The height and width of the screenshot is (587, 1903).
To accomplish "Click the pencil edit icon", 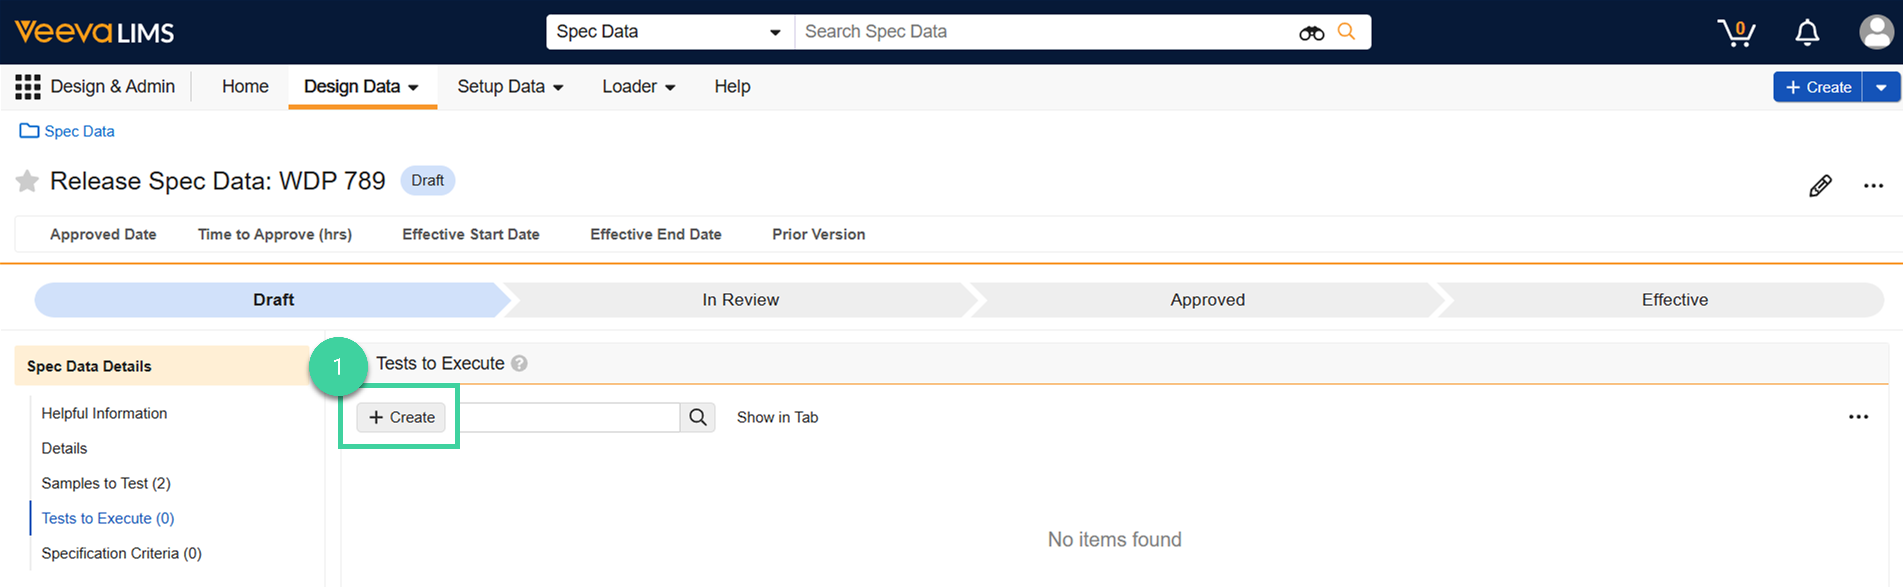I will point(1820,186).
